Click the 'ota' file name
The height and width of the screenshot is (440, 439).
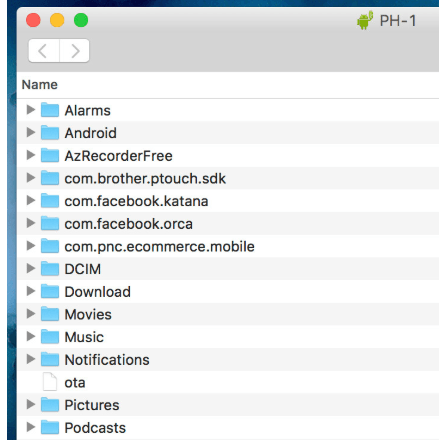(75, 383)
